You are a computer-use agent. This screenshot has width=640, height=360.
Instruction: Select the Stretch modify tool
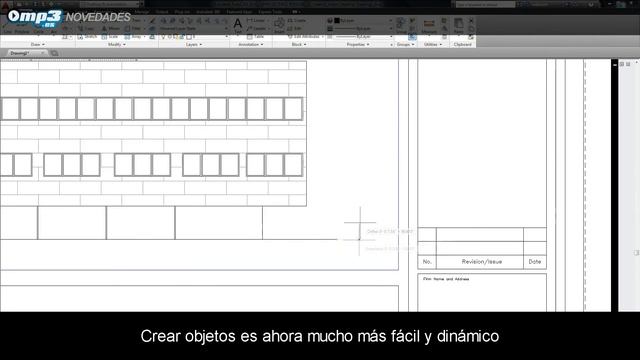(87, 37)
